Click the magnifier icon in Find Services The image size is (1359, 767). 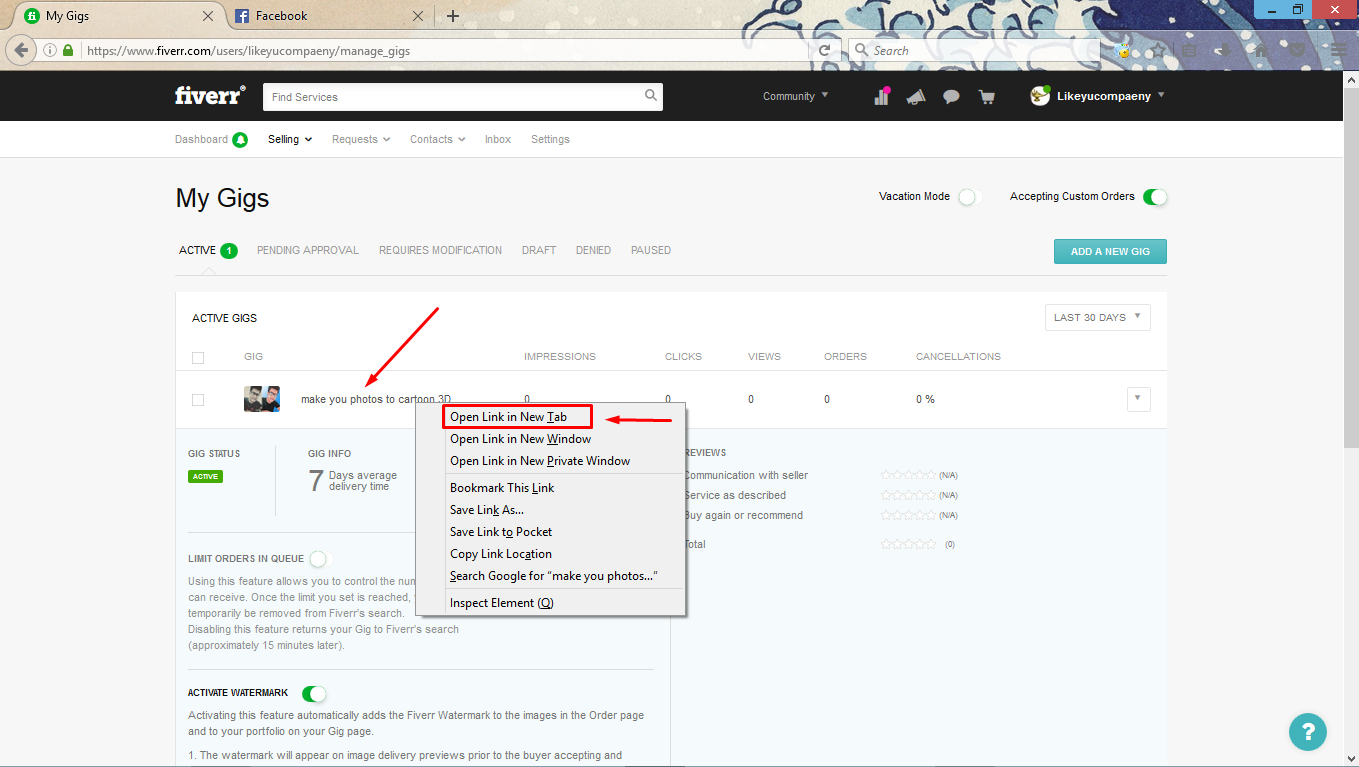[651, 96]
